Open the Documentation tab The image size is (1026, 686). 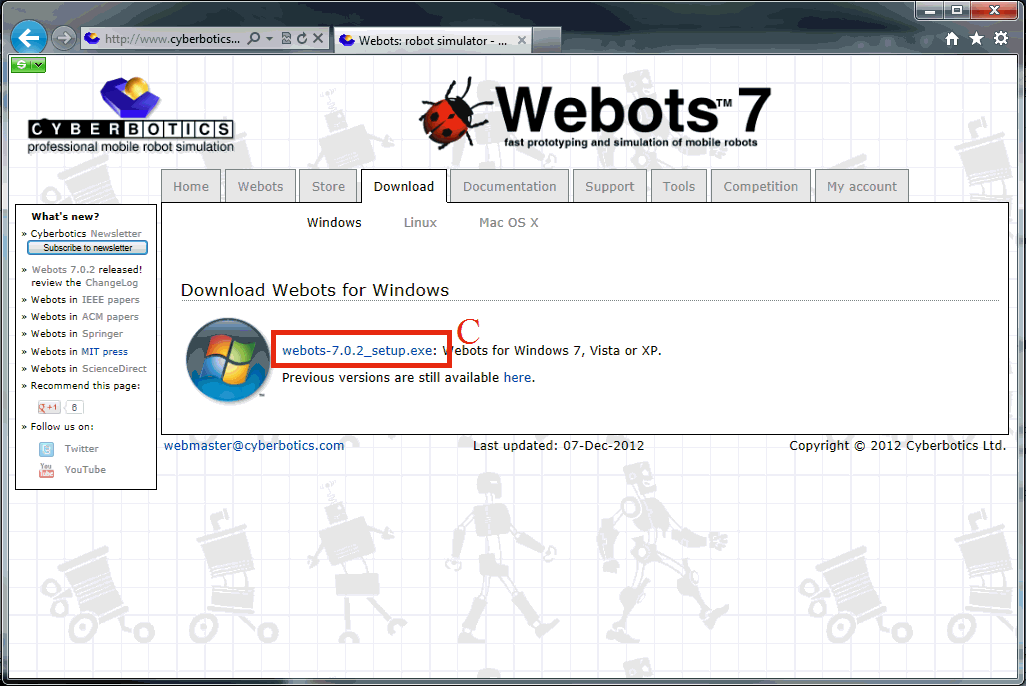509,186
